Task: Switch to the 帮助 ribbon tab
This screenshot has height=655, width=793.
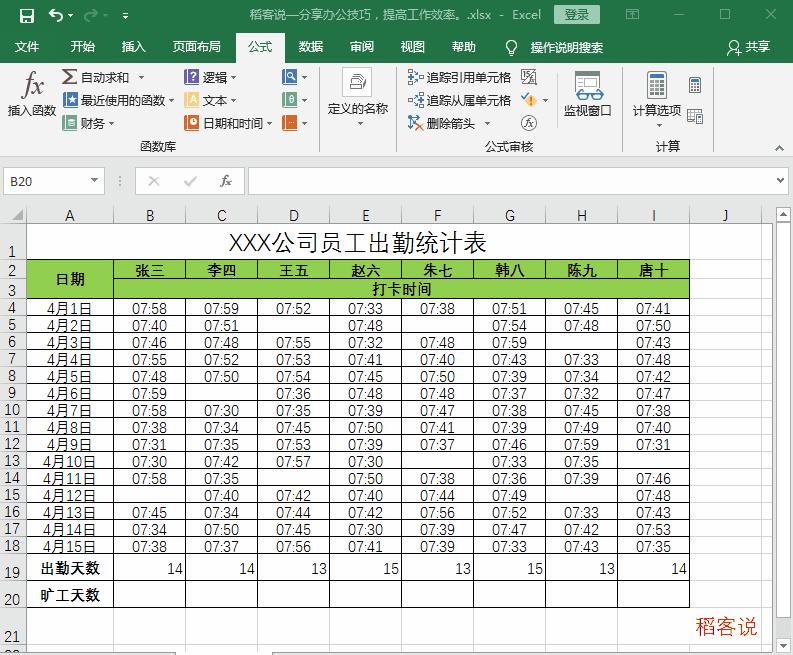Action: pyautogui.click(x=463, y=47)
